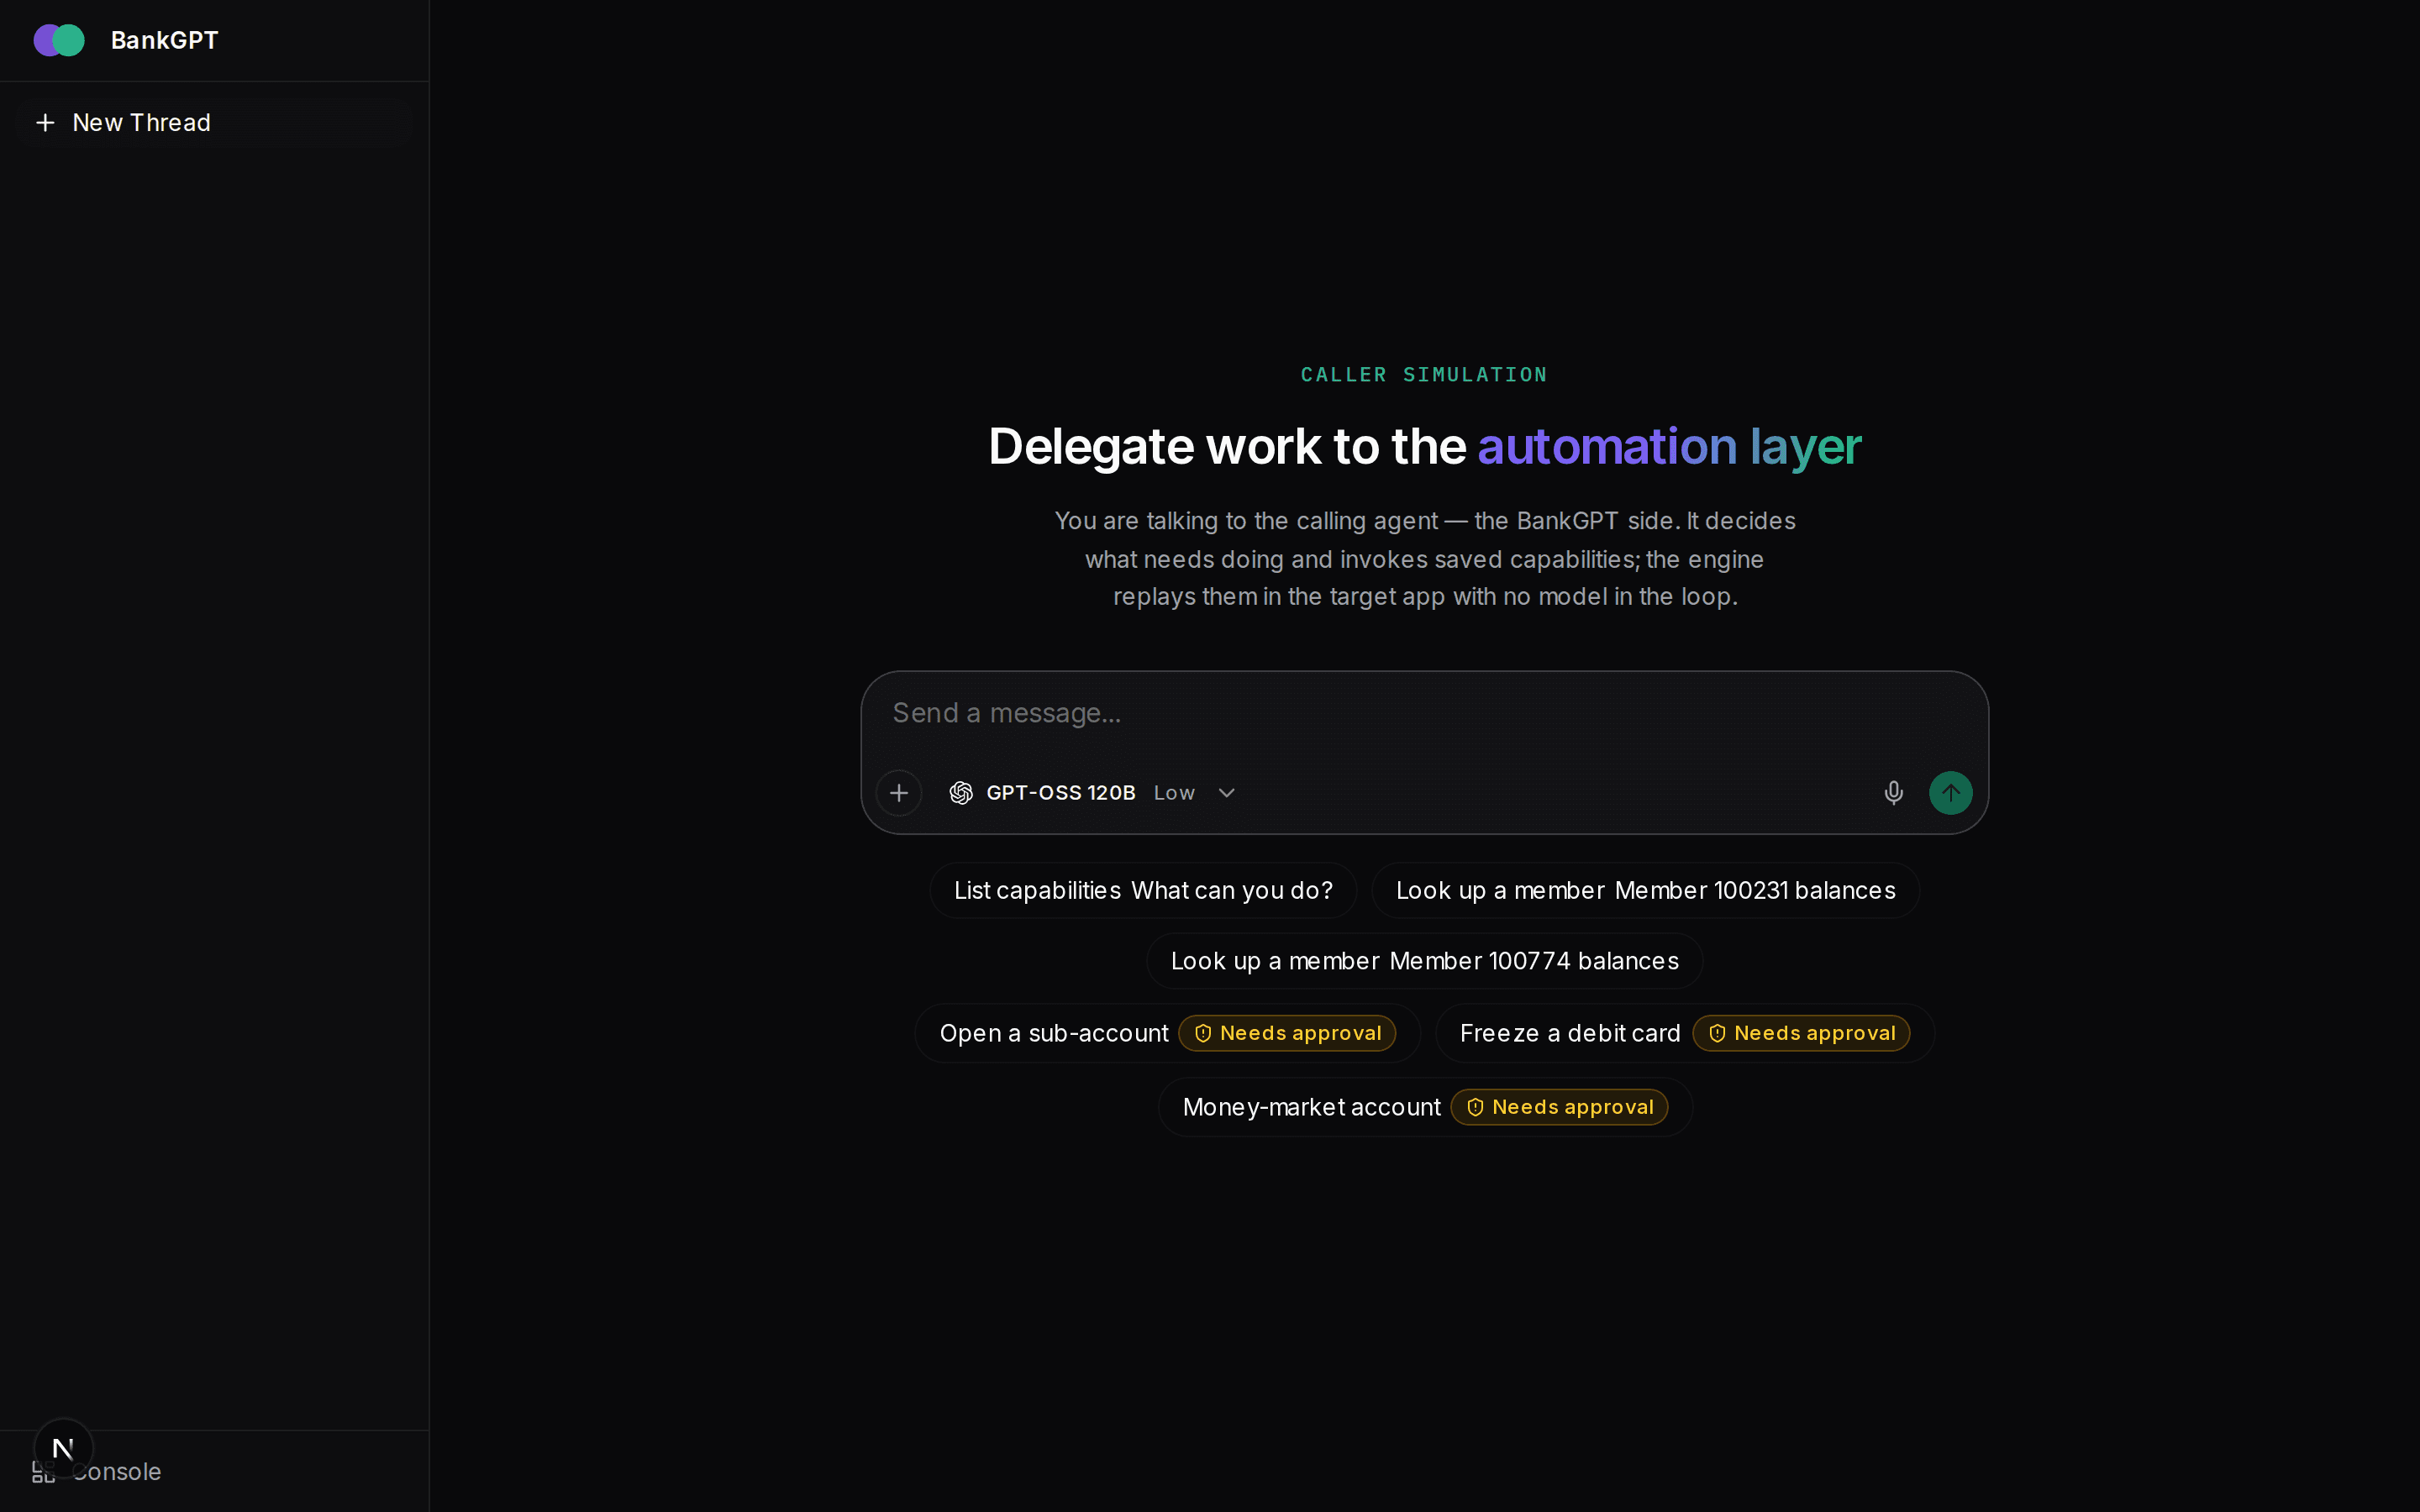Click the OpenAI model logo icon

coord(961,793)
